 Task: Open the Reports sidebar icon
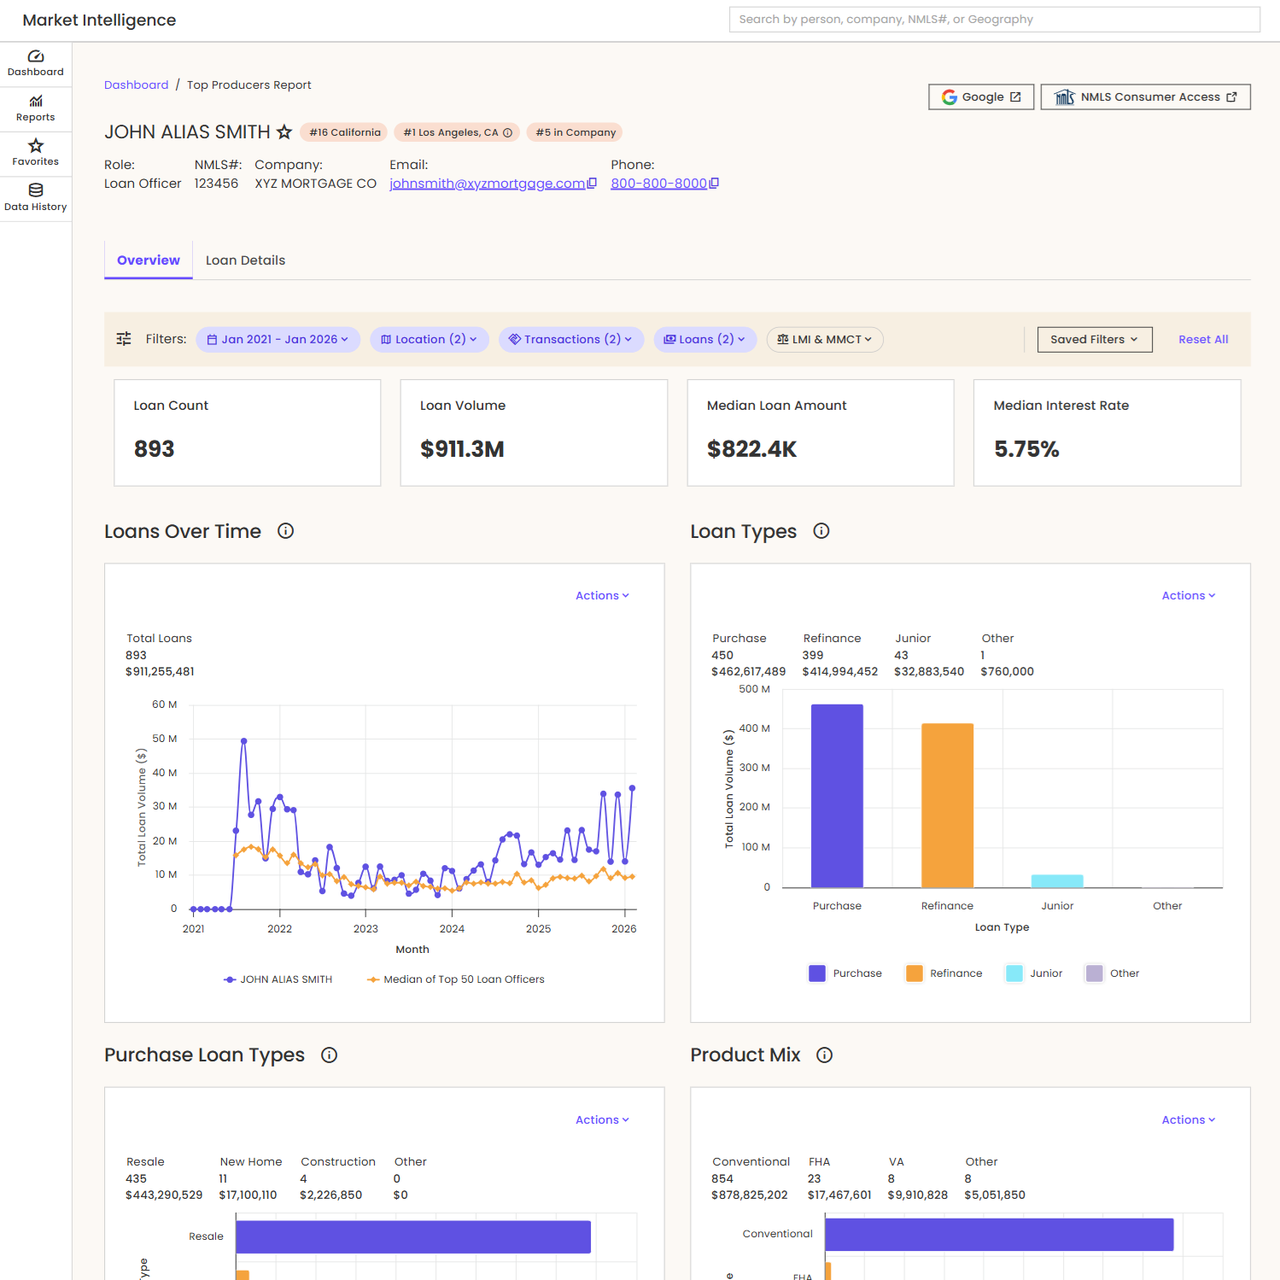tap(36, 101)
